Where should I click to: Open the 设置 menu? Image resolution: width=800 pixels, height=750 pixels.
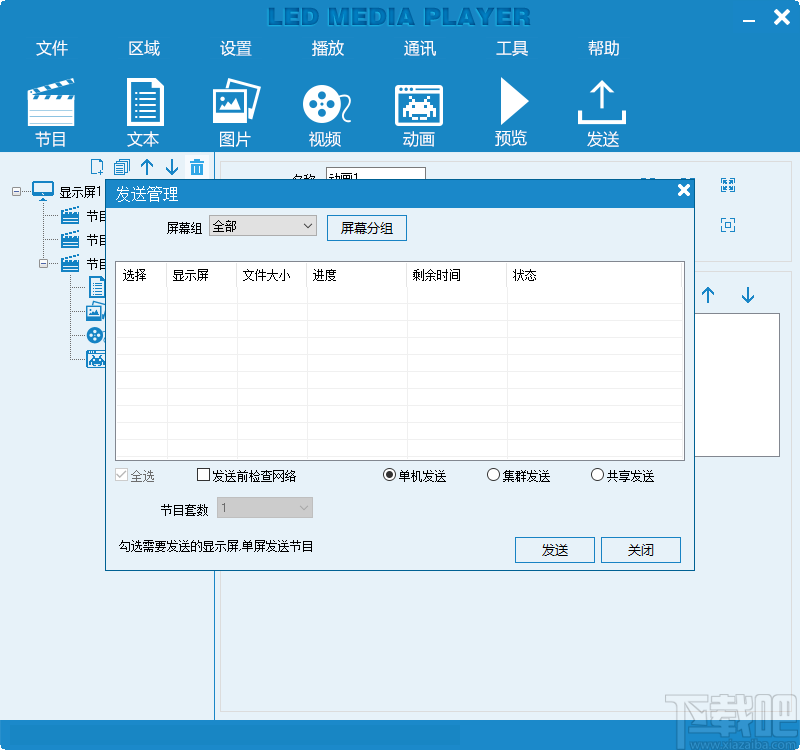[x=235, y=47]
